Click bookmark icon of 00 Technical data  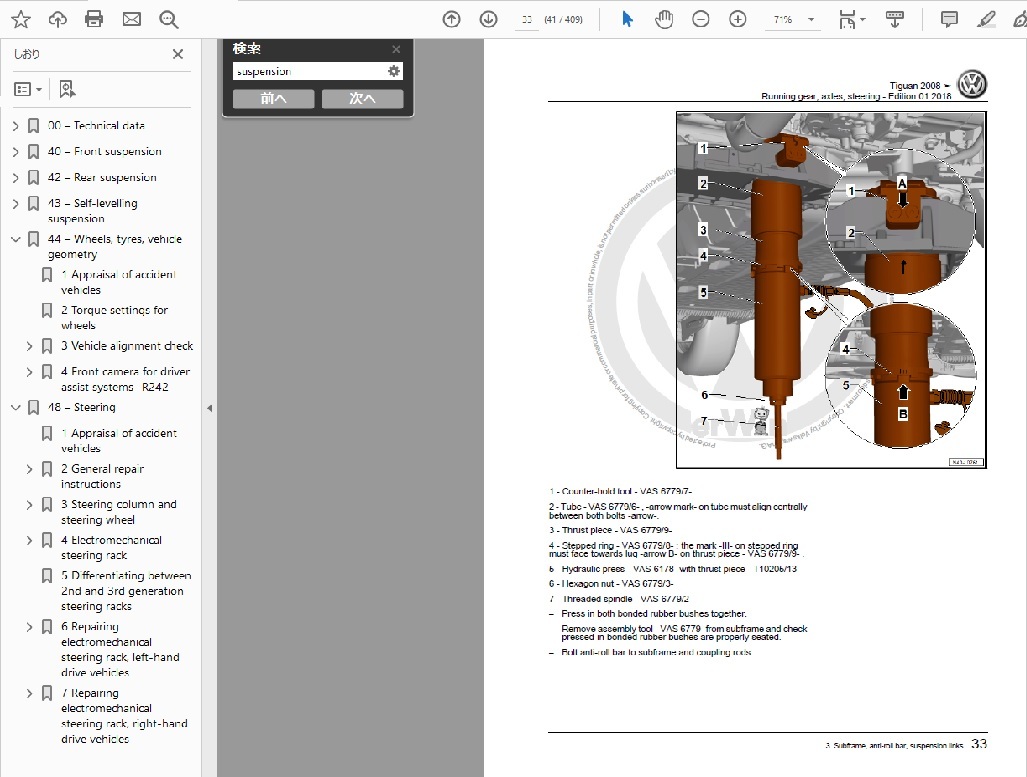click(x=33, y=126)
